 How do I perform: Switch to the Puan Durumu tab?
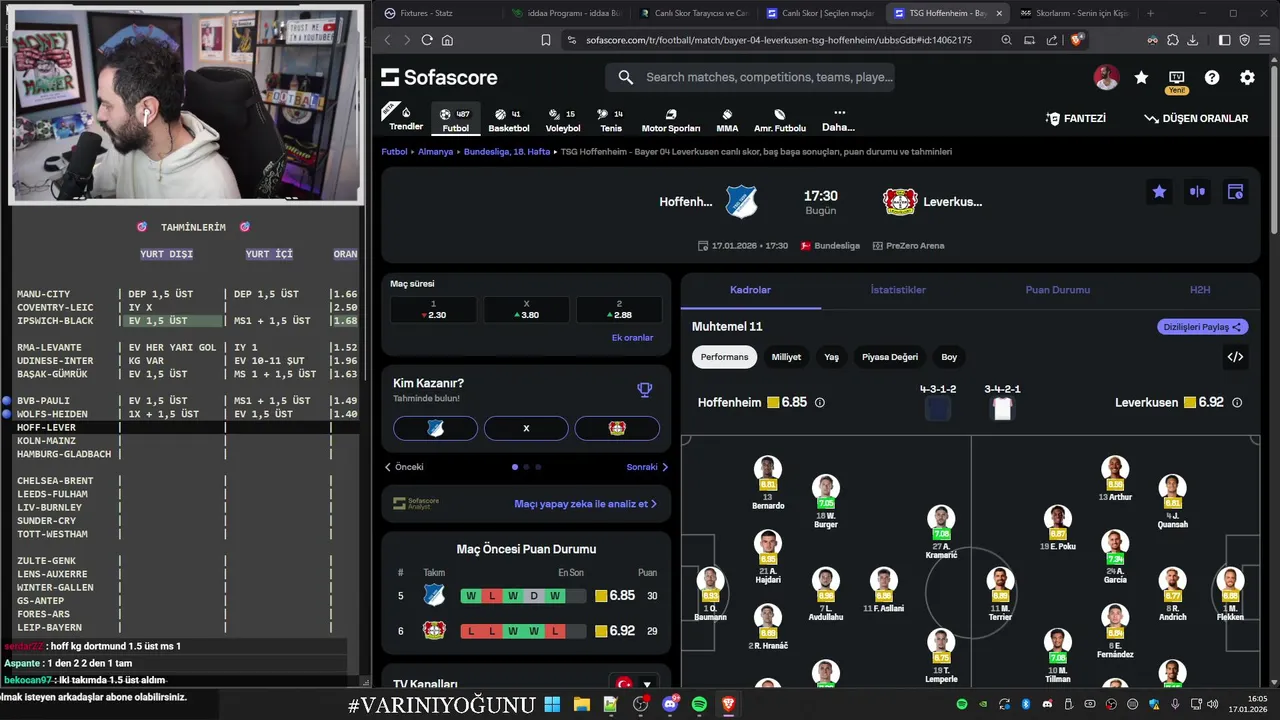click(x=1057, y=290)
